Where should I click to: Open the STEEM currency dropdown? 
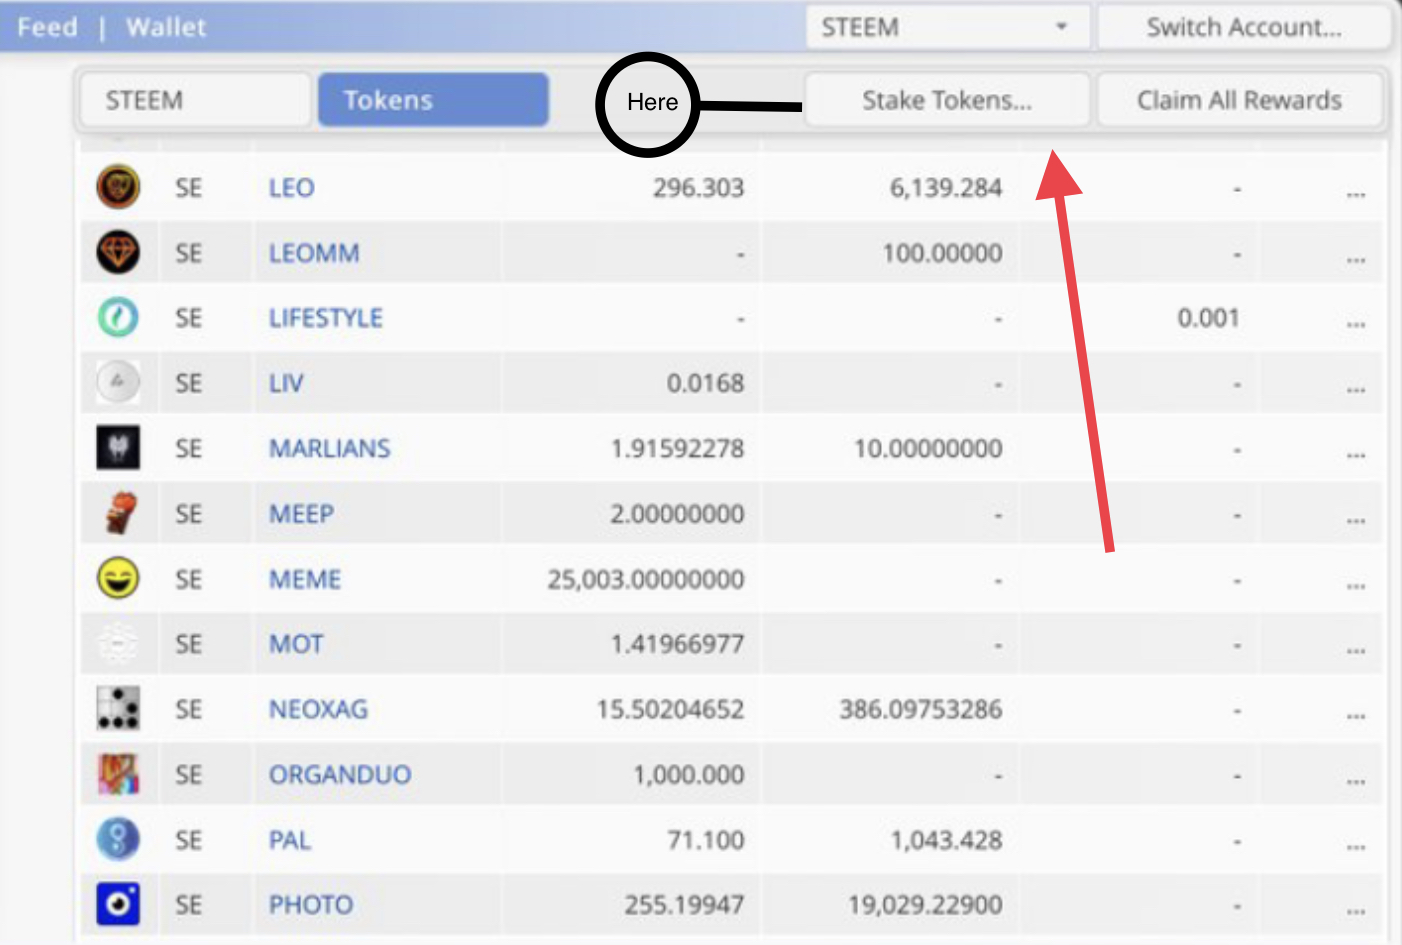click(x=947, y=27)
